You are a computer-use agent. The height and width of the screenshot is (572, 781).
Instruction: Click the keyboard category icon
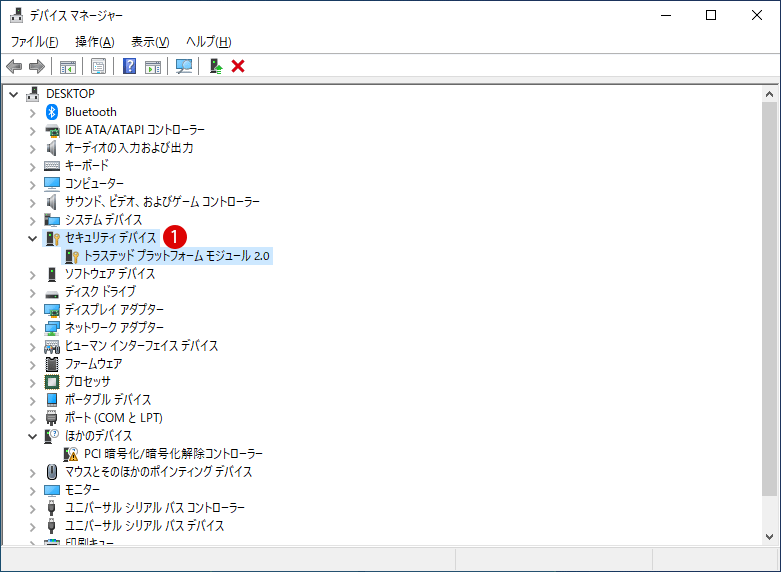pyautogui.click(x=52, y=166)
